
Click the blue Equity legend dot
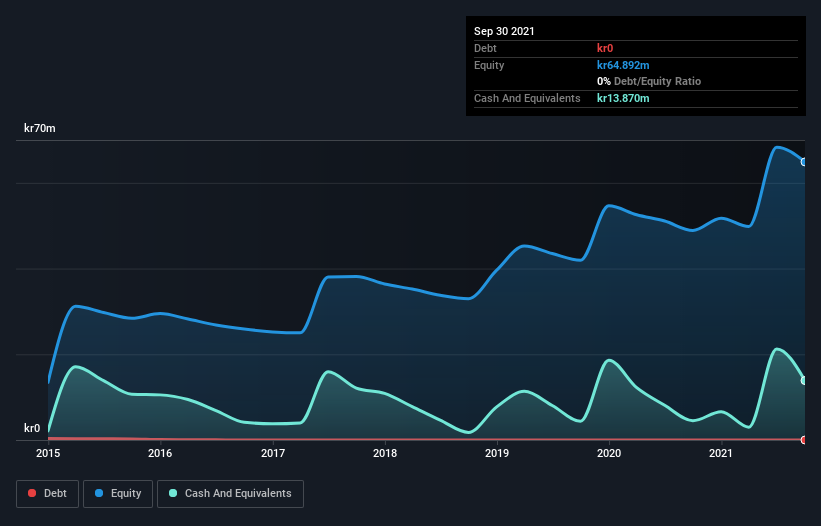tap(99, 493)
